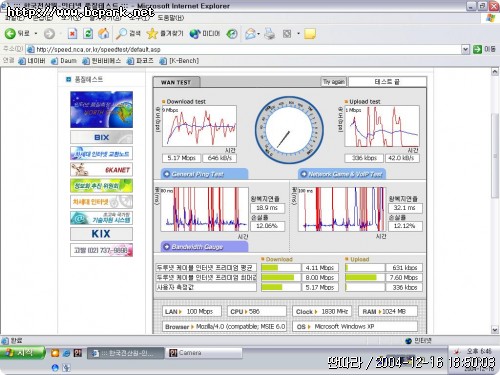Open the Camera taskbar window button
Image resolution: width=500 pixels, height=375 pixels.
(204, 353)
